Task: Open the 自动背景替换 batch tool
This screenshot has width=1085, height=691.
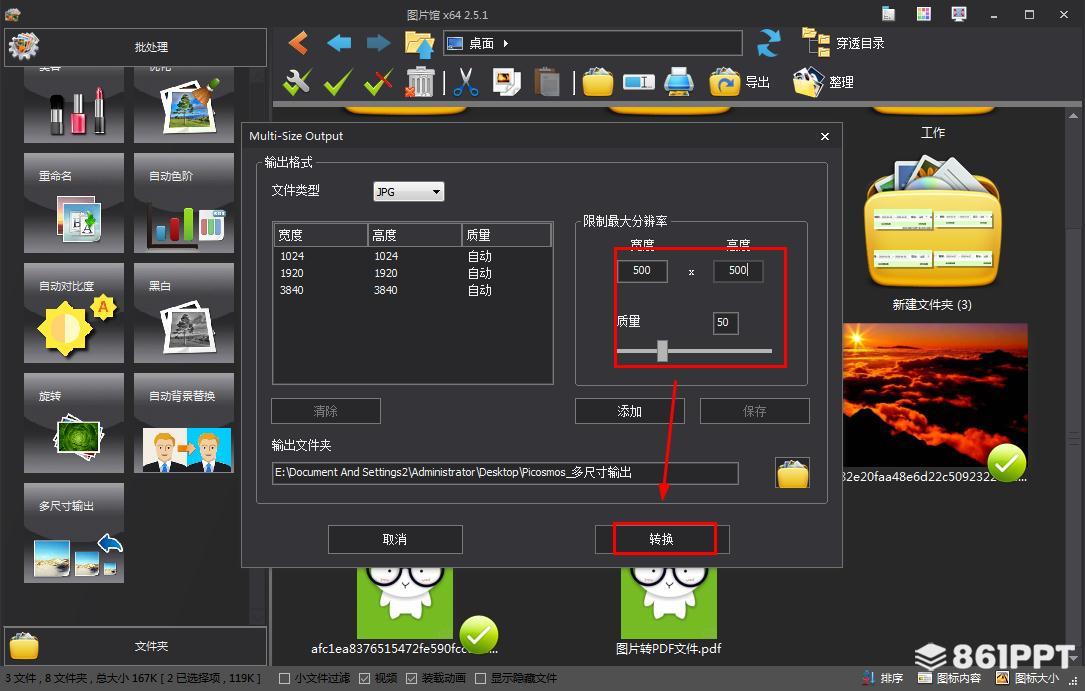Action: click(184, 423)
